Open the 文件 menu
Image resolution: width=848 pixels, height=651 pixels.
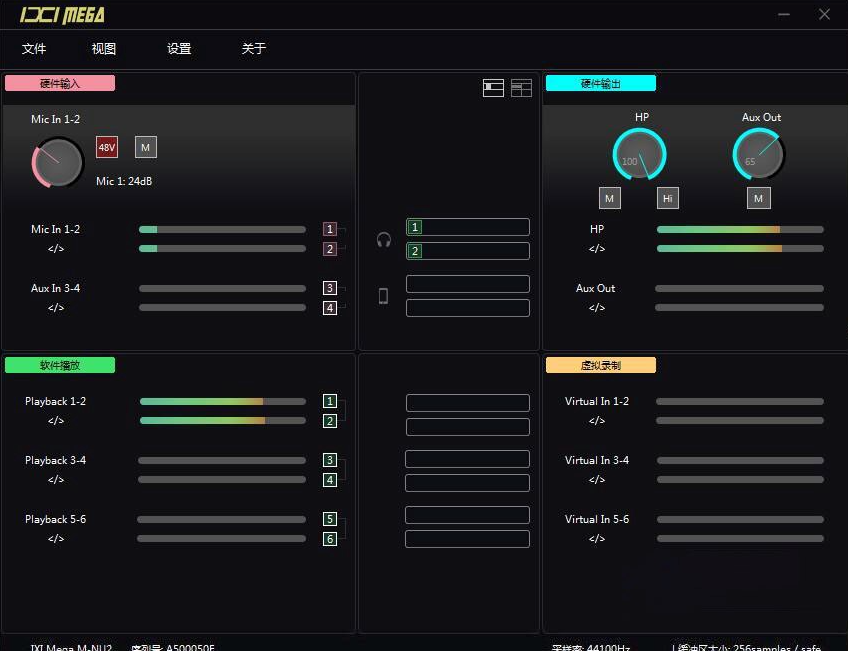(34, 48)
